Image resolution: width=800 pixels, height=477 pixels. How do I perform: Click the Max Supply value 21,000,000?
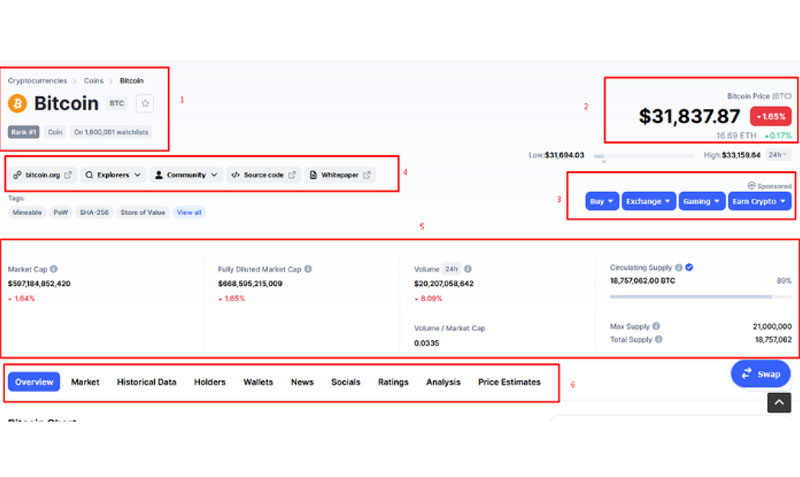772,327
